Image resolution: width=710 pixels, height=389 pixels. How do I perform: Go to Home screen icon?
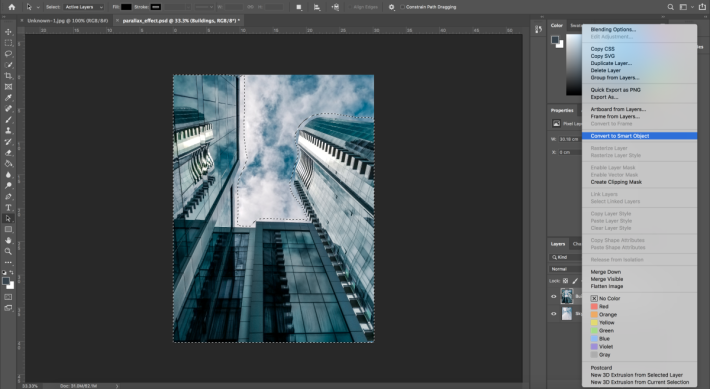point(12,7)
